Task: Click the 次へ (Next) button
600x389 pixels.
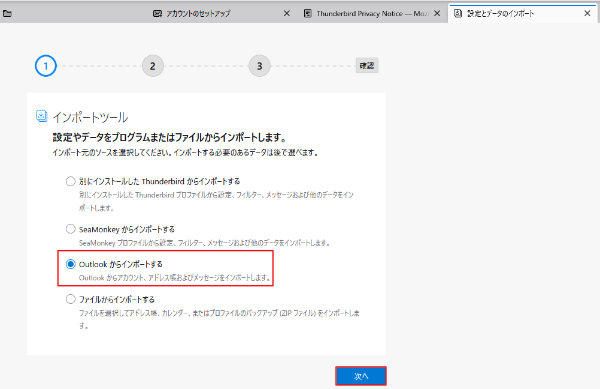Action: point(361,376)
